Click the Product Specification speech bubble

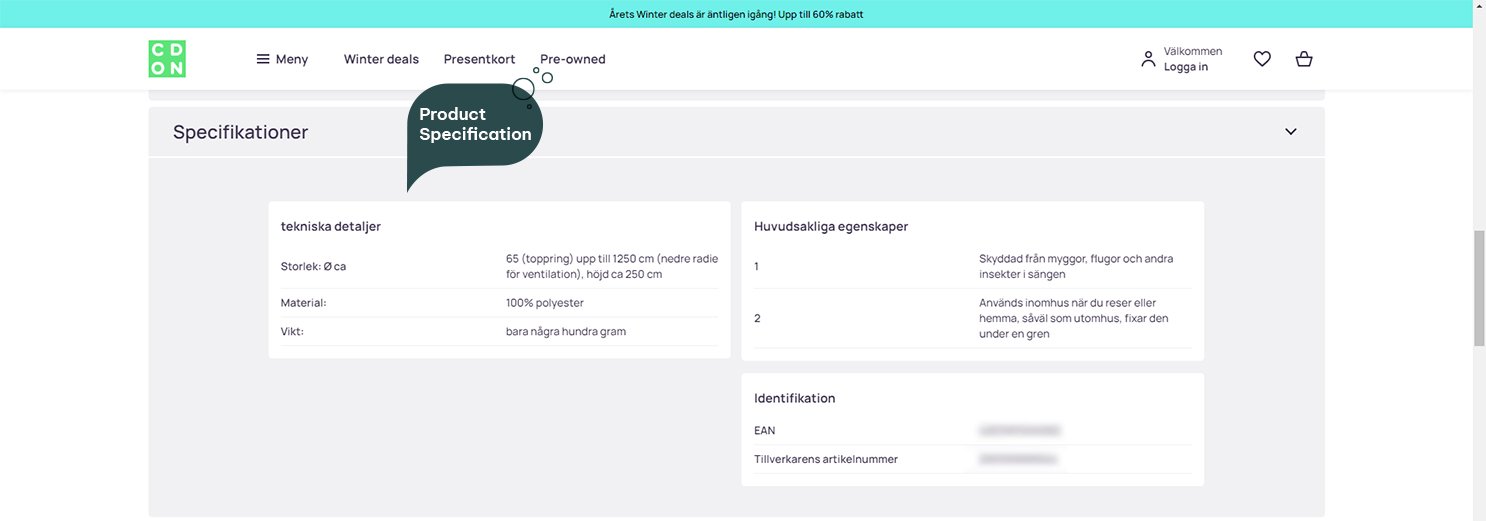[x=475, y=125]
